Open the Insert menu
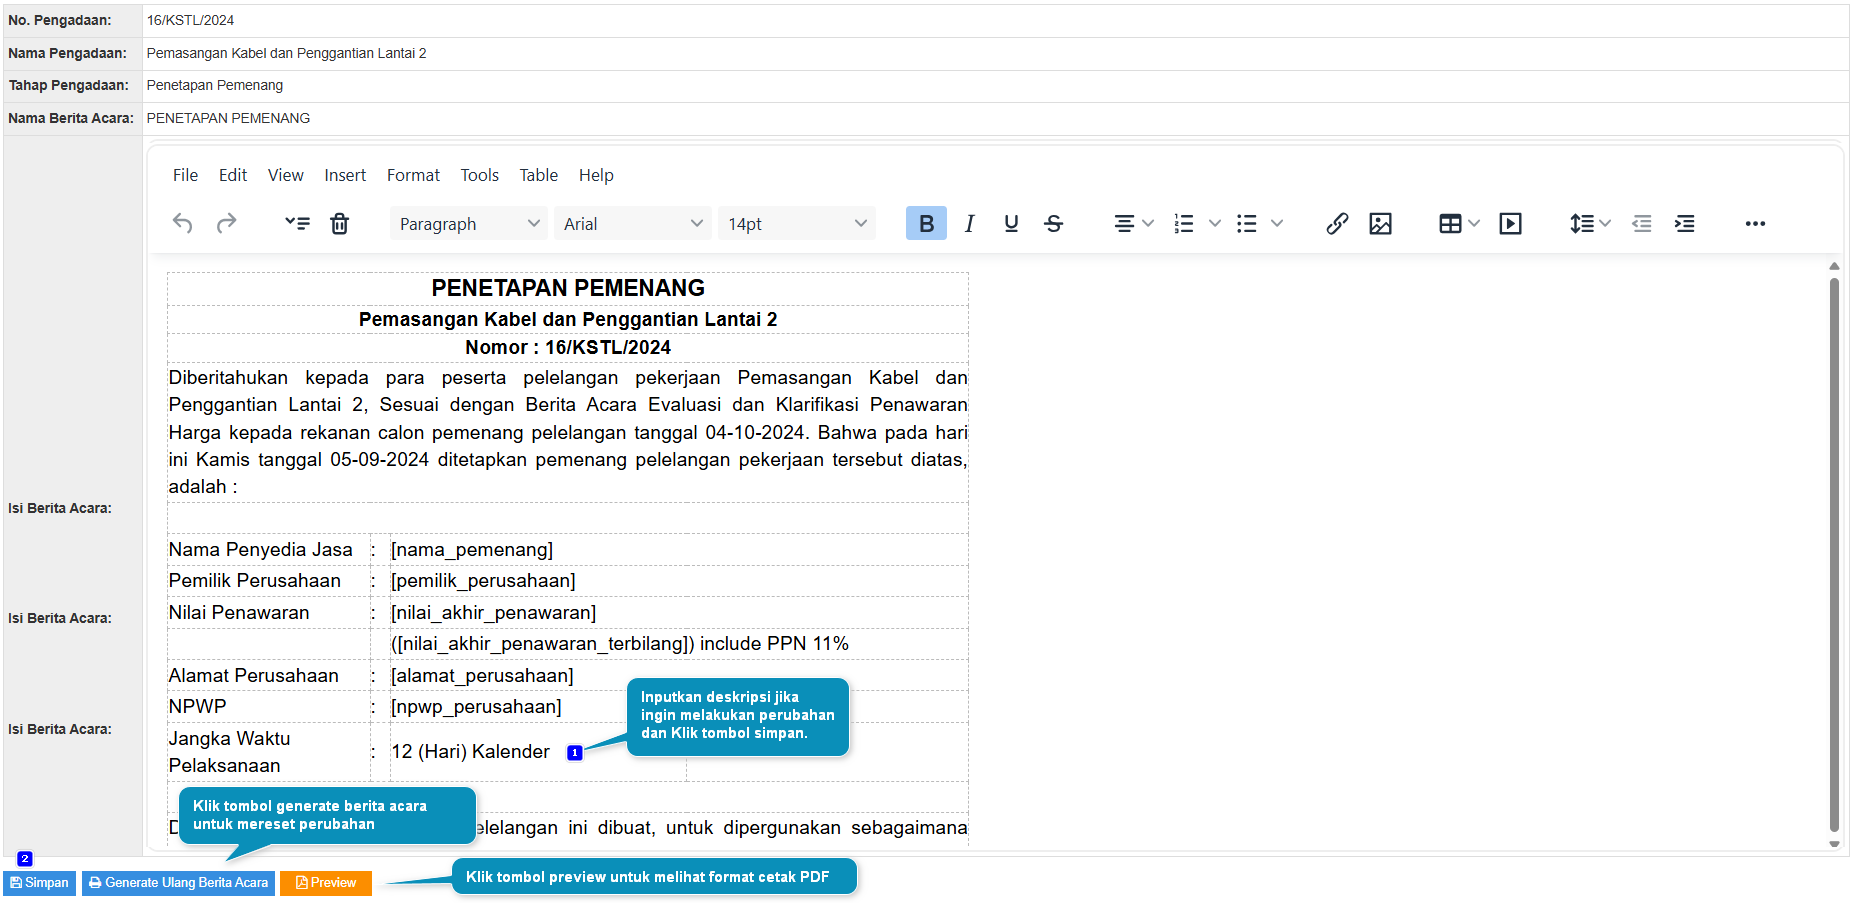The image size is (1853, 903). tap(345, 175)
